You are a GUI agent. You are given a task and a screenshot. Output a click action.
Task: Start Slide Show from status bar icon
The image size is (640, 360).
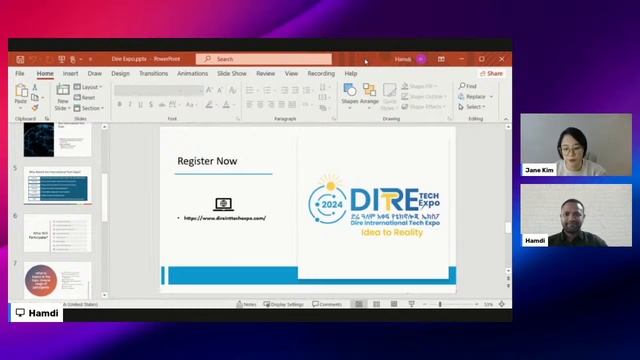pos(411,304)
